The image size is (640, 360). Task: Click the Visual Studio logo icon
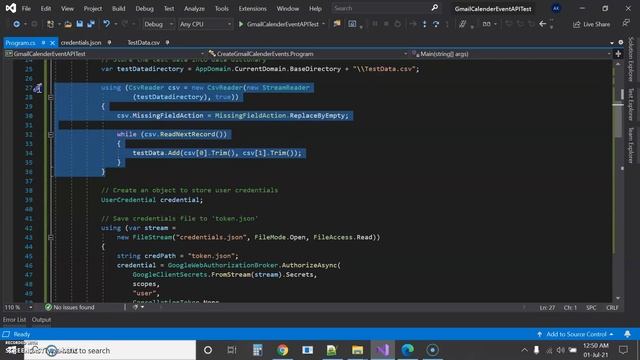click(11, 8)
